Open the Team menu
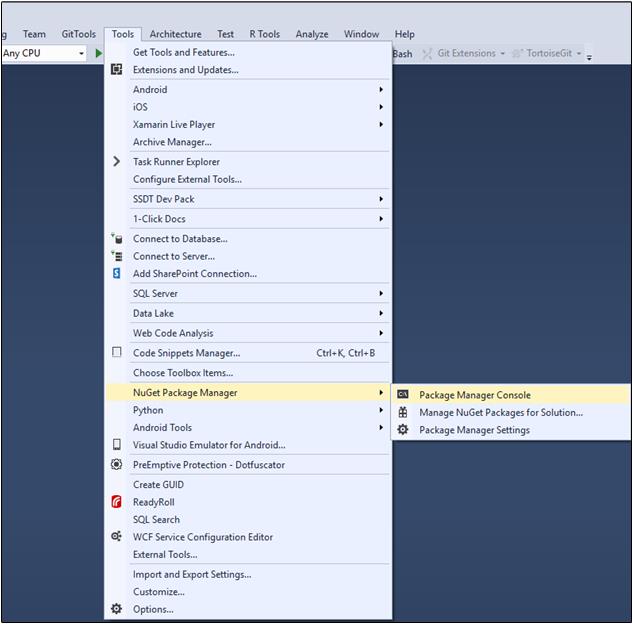 [x=34, y=34]
